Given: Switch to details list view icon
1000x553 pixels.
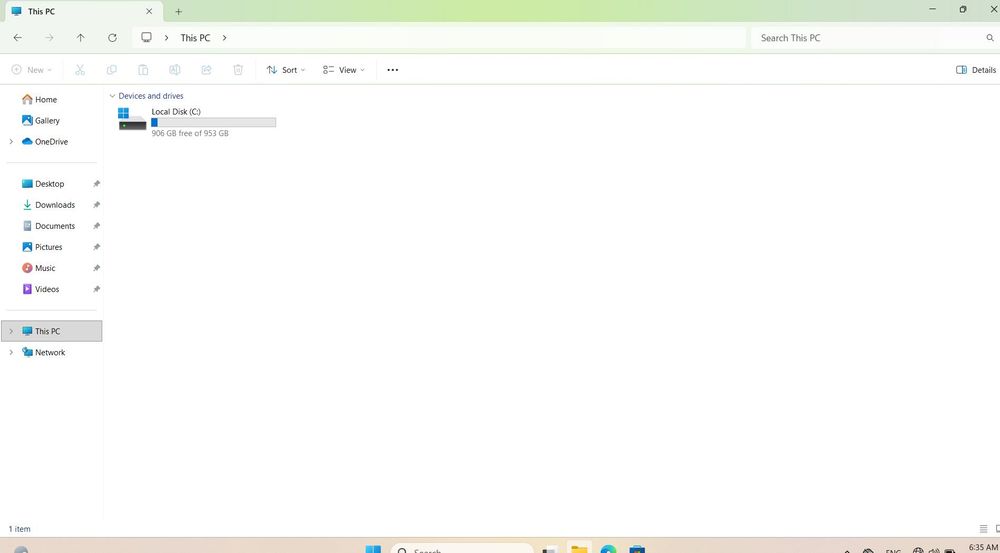Looking at the screenshot, I should point(983,529).
